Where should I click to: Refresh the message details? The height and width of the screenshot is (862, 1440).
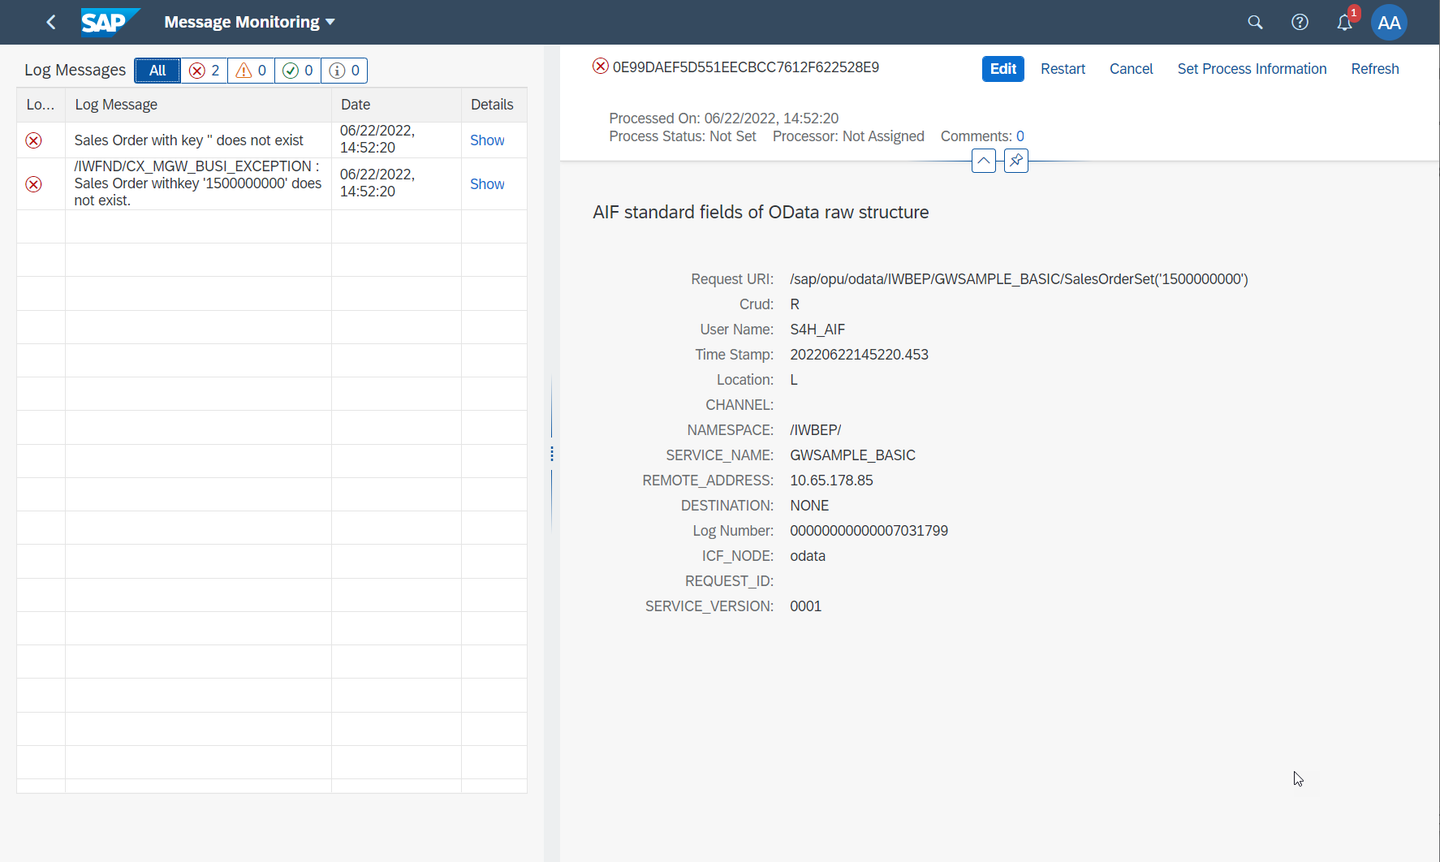[x=1375, y=69]
